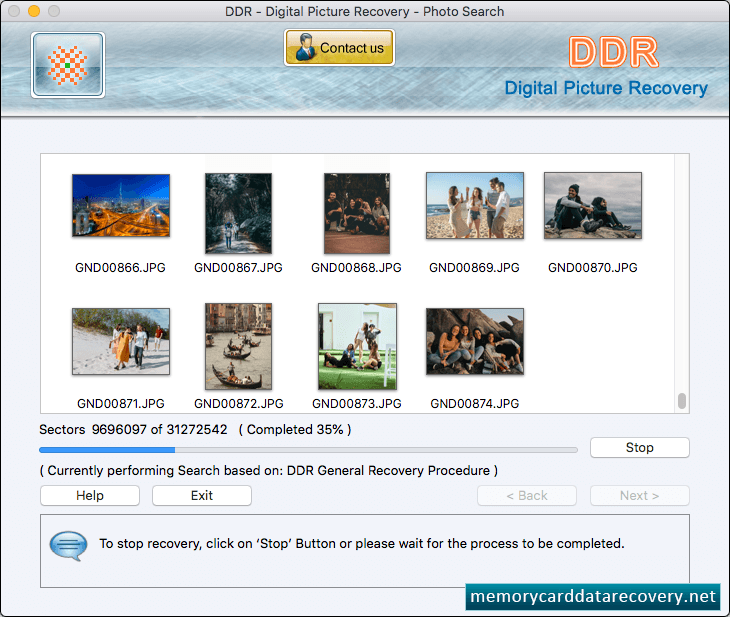Click the disabled Back button
This screenshot has width=730, height=617.
coord(527,495)
